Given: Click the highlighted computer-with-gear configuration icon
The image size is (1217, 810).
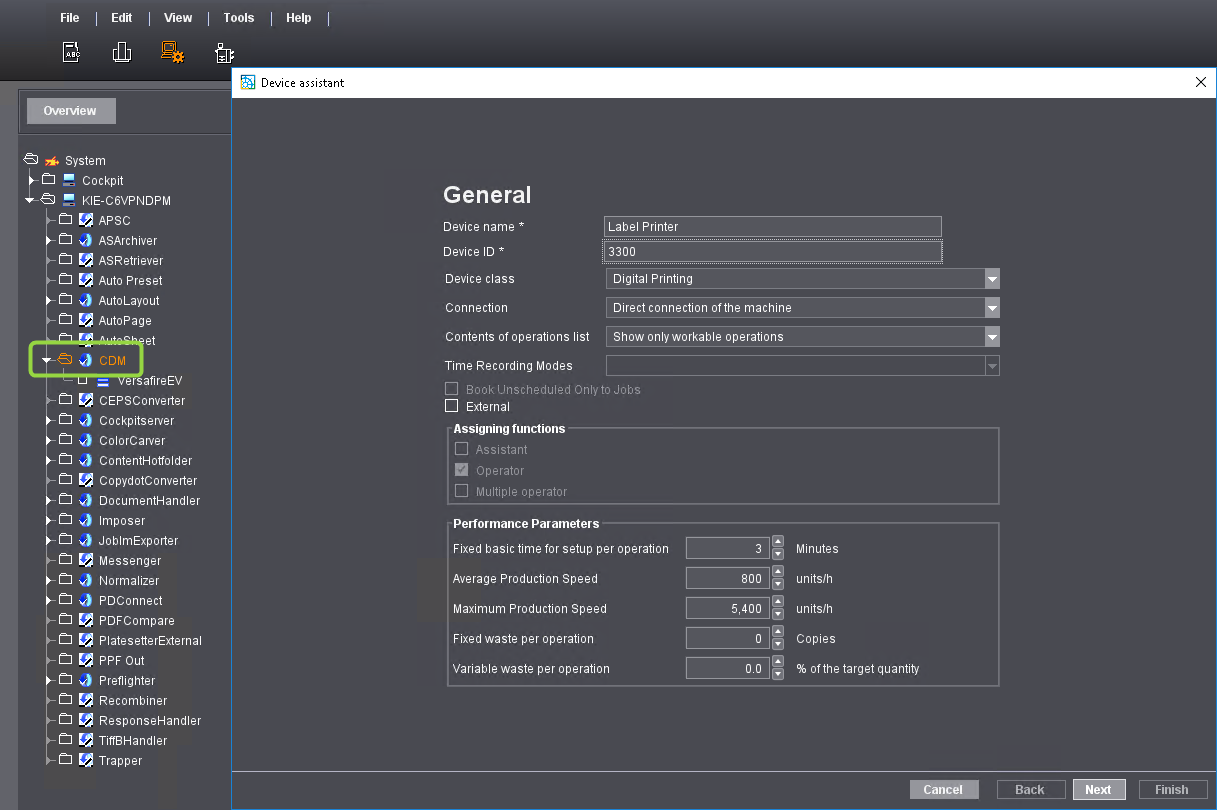Looking at the screenshot, I should click(172, 52).
